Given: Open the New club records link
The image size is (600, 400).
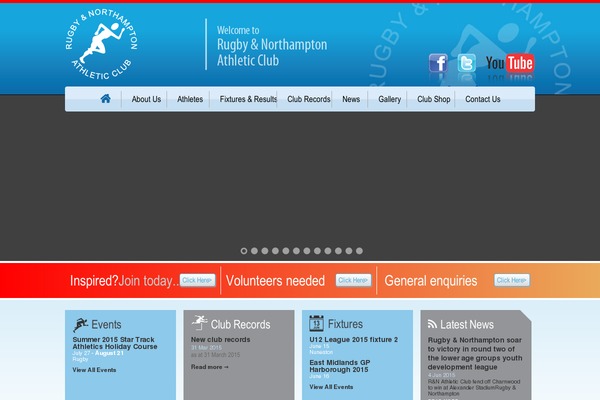Looking at the screenshot, I should click(220, 340).
